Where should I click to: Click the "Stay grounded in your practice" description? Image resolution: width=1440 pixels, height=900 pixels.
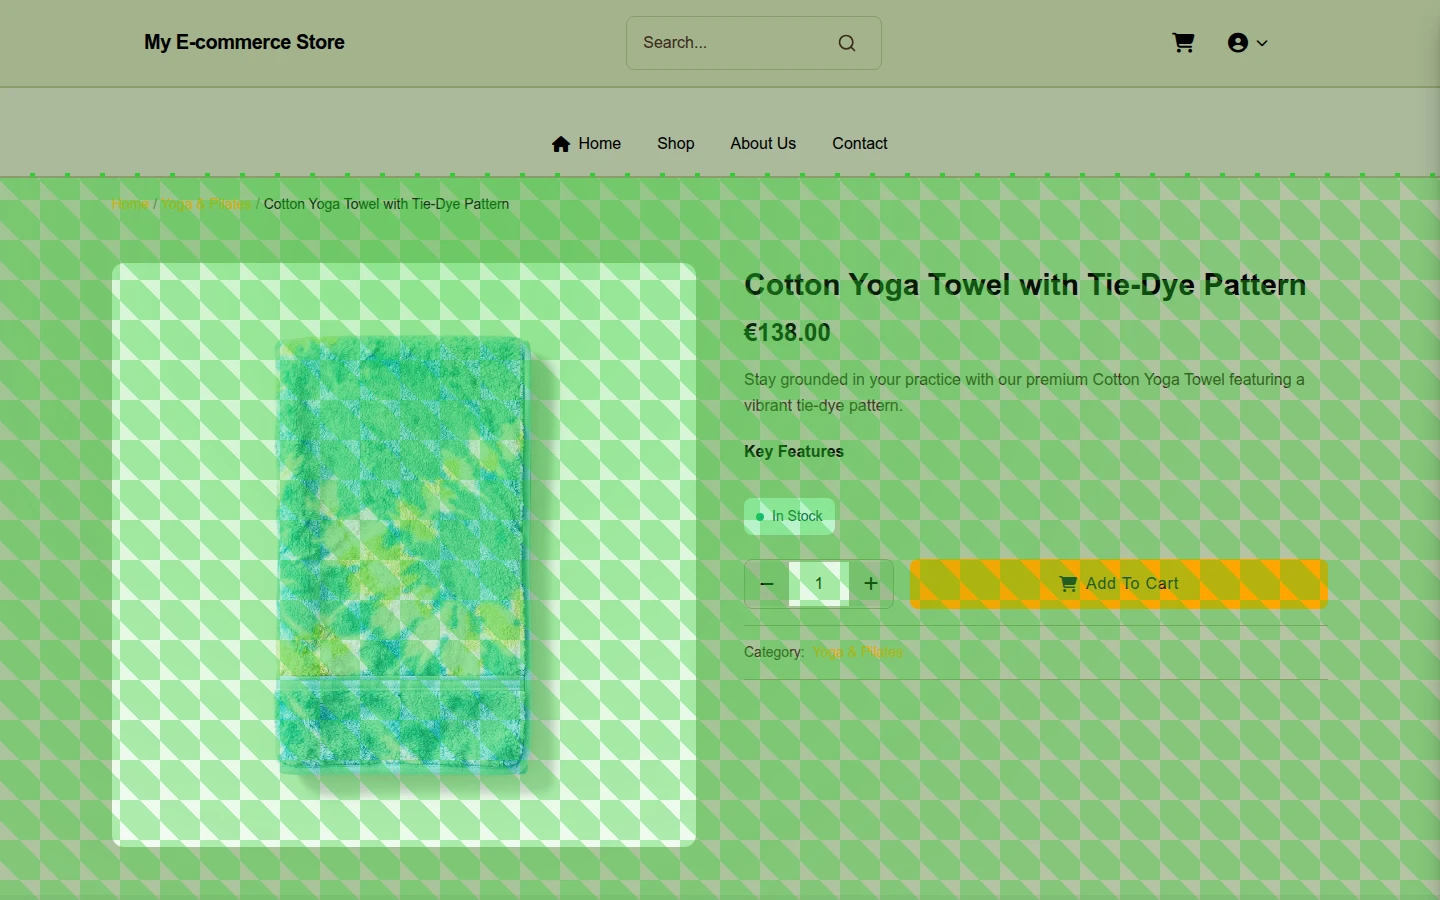pos(1024,392)
